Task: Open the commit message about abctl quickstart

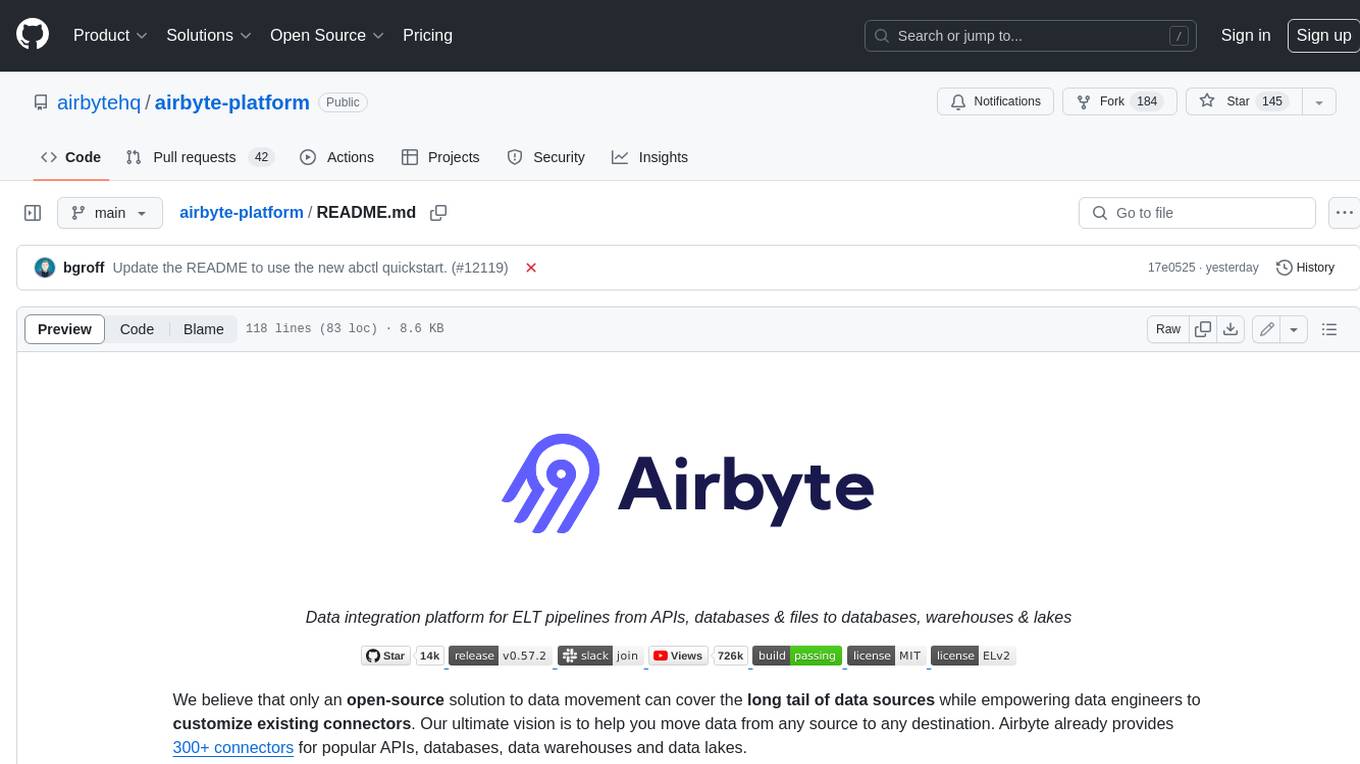Action: 310,268
